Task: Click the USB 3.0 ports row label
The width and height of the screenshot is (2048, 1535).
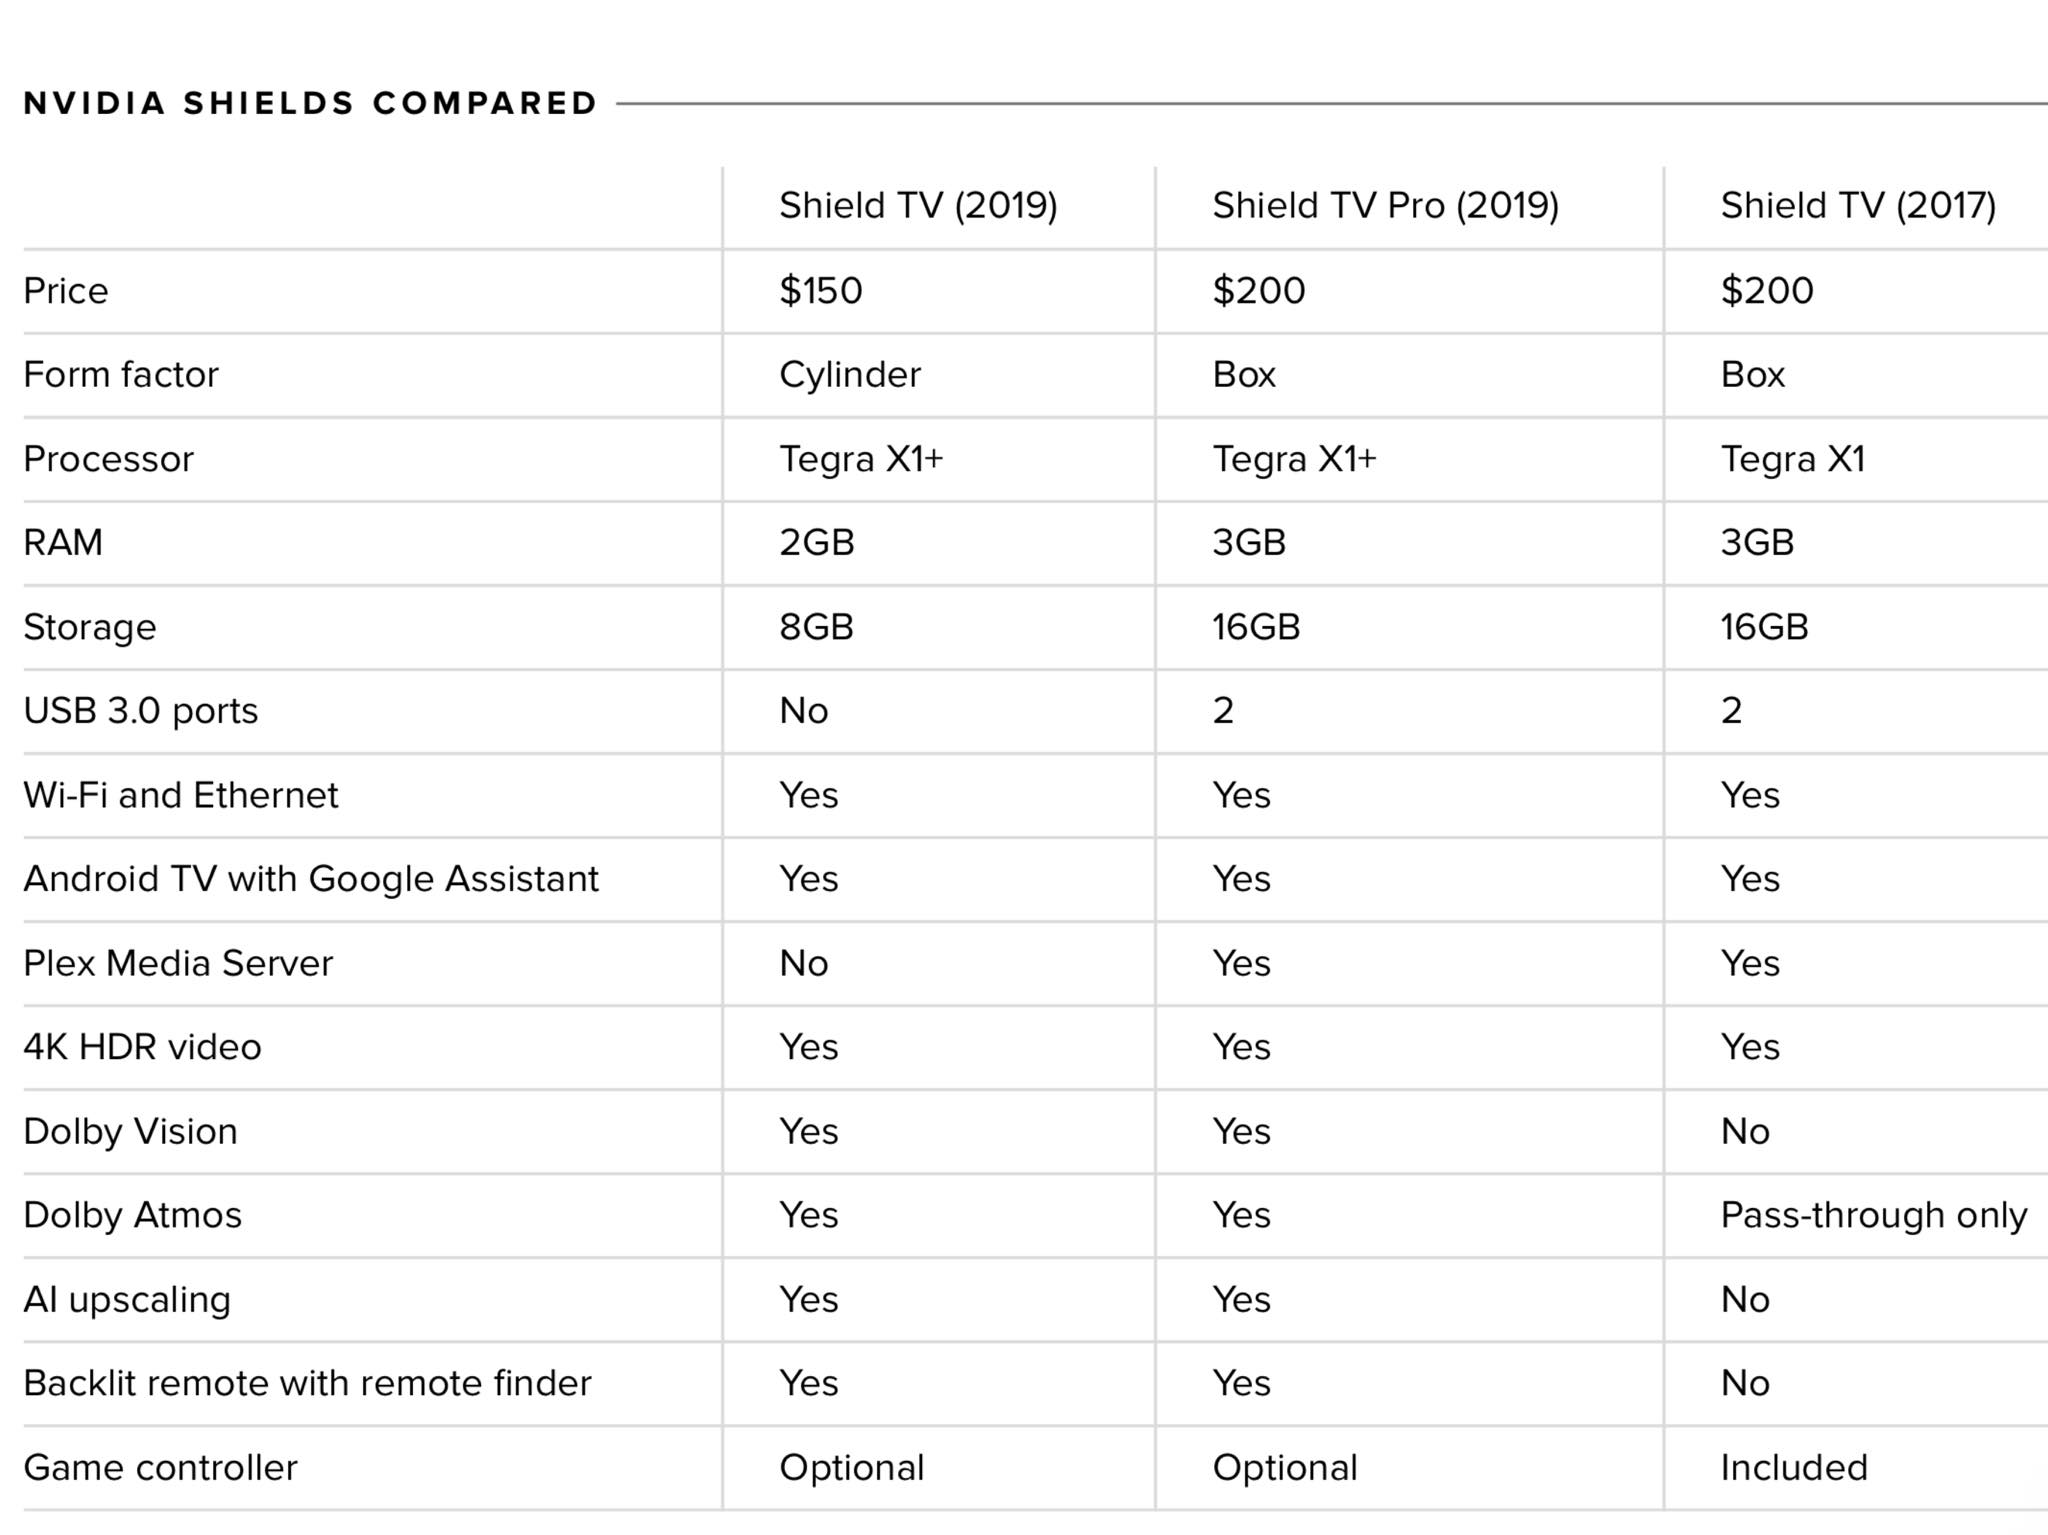Action: (x=141, y=711)
